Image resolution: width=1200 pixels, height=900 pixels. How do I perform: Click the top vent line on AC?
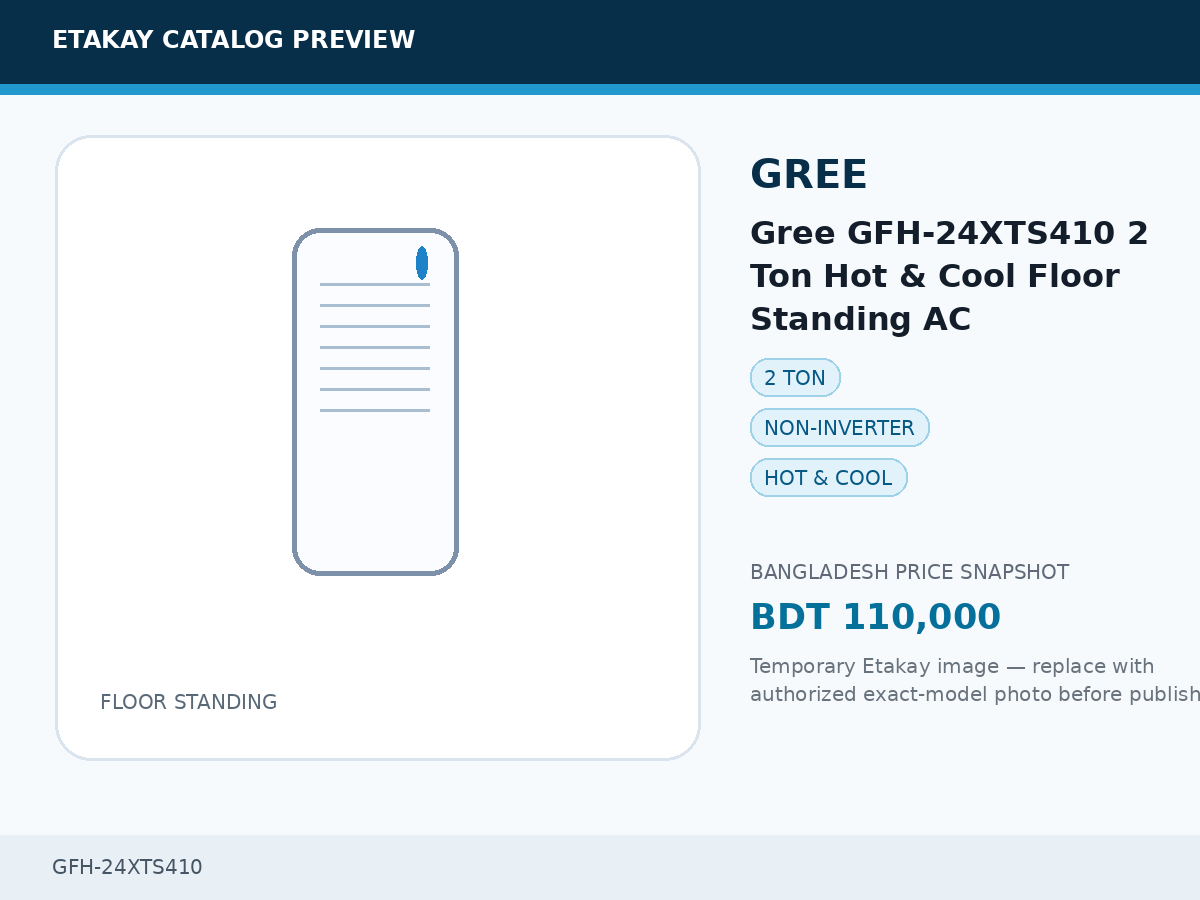click(375, 284)
